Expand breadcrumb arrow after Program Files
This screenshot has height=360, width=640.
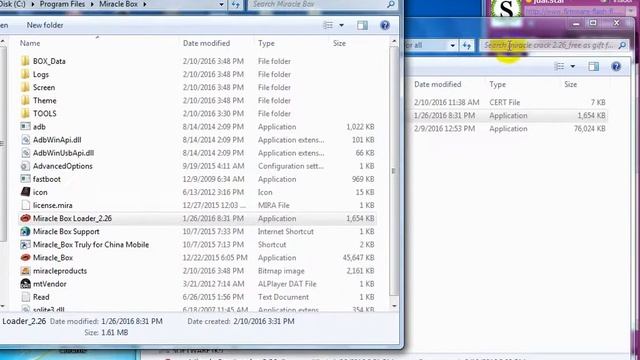coord(92,4)
